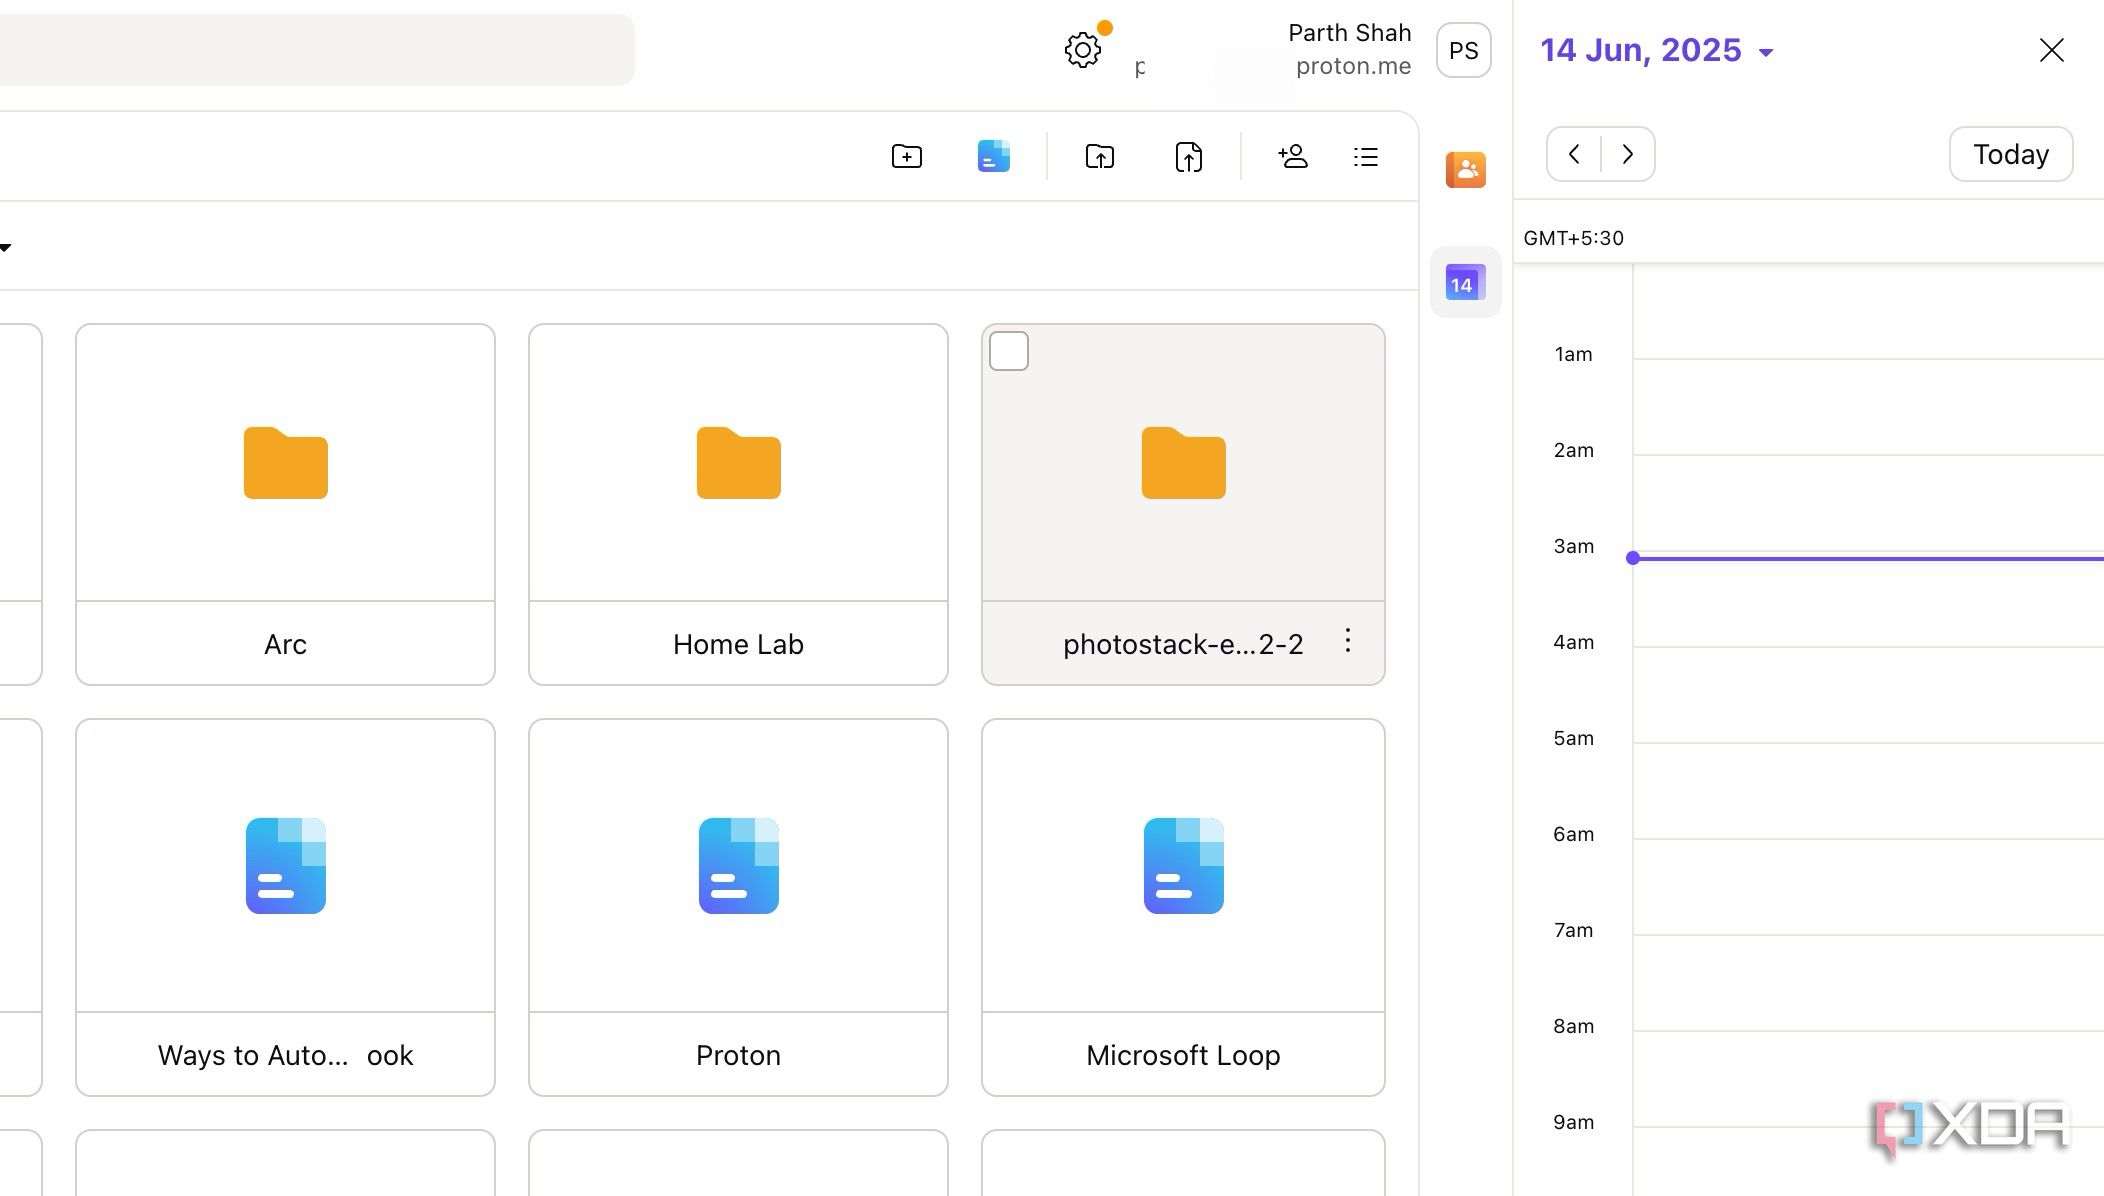Viewport: 2104px width, 1196px height.
Task: Open the Microsoft Loop document
Action: click(1183, 907)
